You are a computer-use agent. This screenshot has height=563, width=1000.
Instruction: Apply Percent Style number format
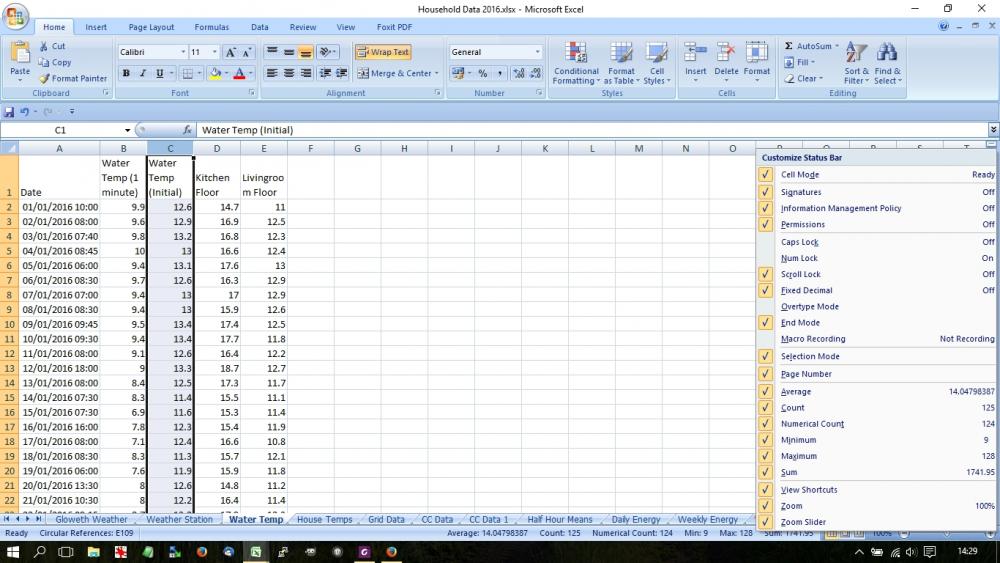tap(483, 73)
